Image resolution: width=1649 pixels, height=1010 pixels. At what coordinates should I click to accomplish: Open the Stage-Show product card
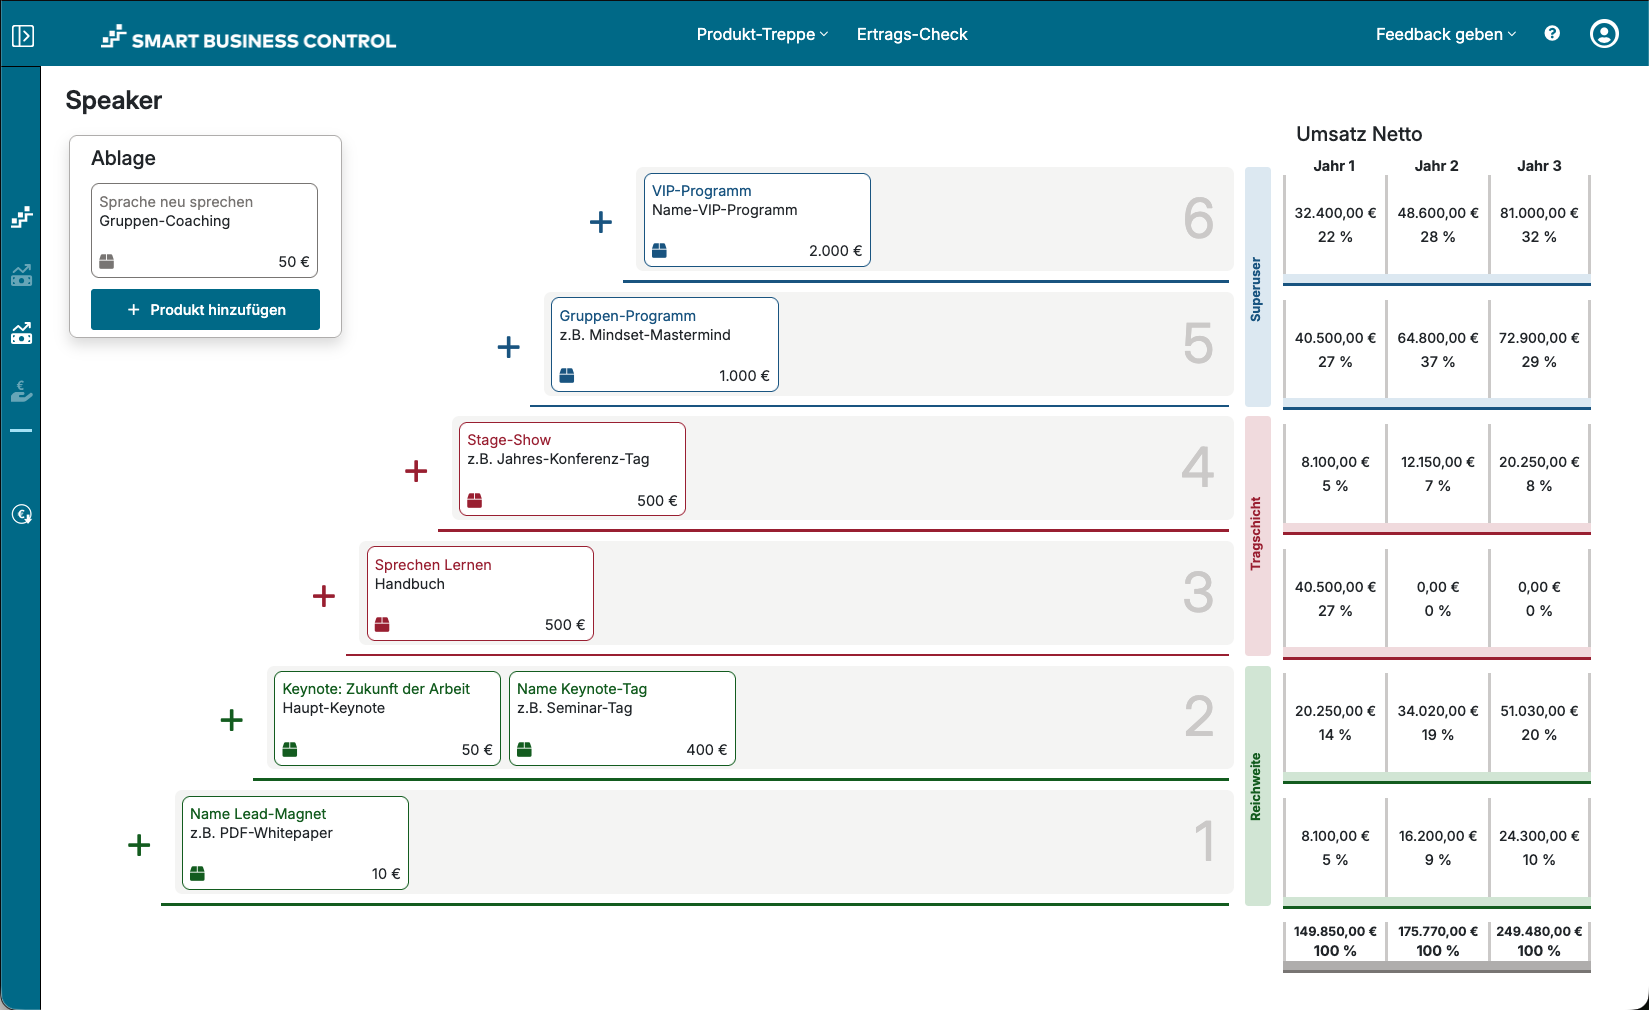click(x=571, y=468)
